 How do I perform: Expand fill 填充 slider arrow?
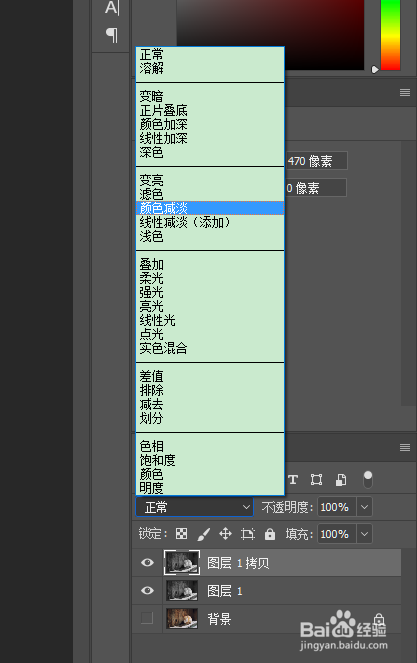coord(365,534)
